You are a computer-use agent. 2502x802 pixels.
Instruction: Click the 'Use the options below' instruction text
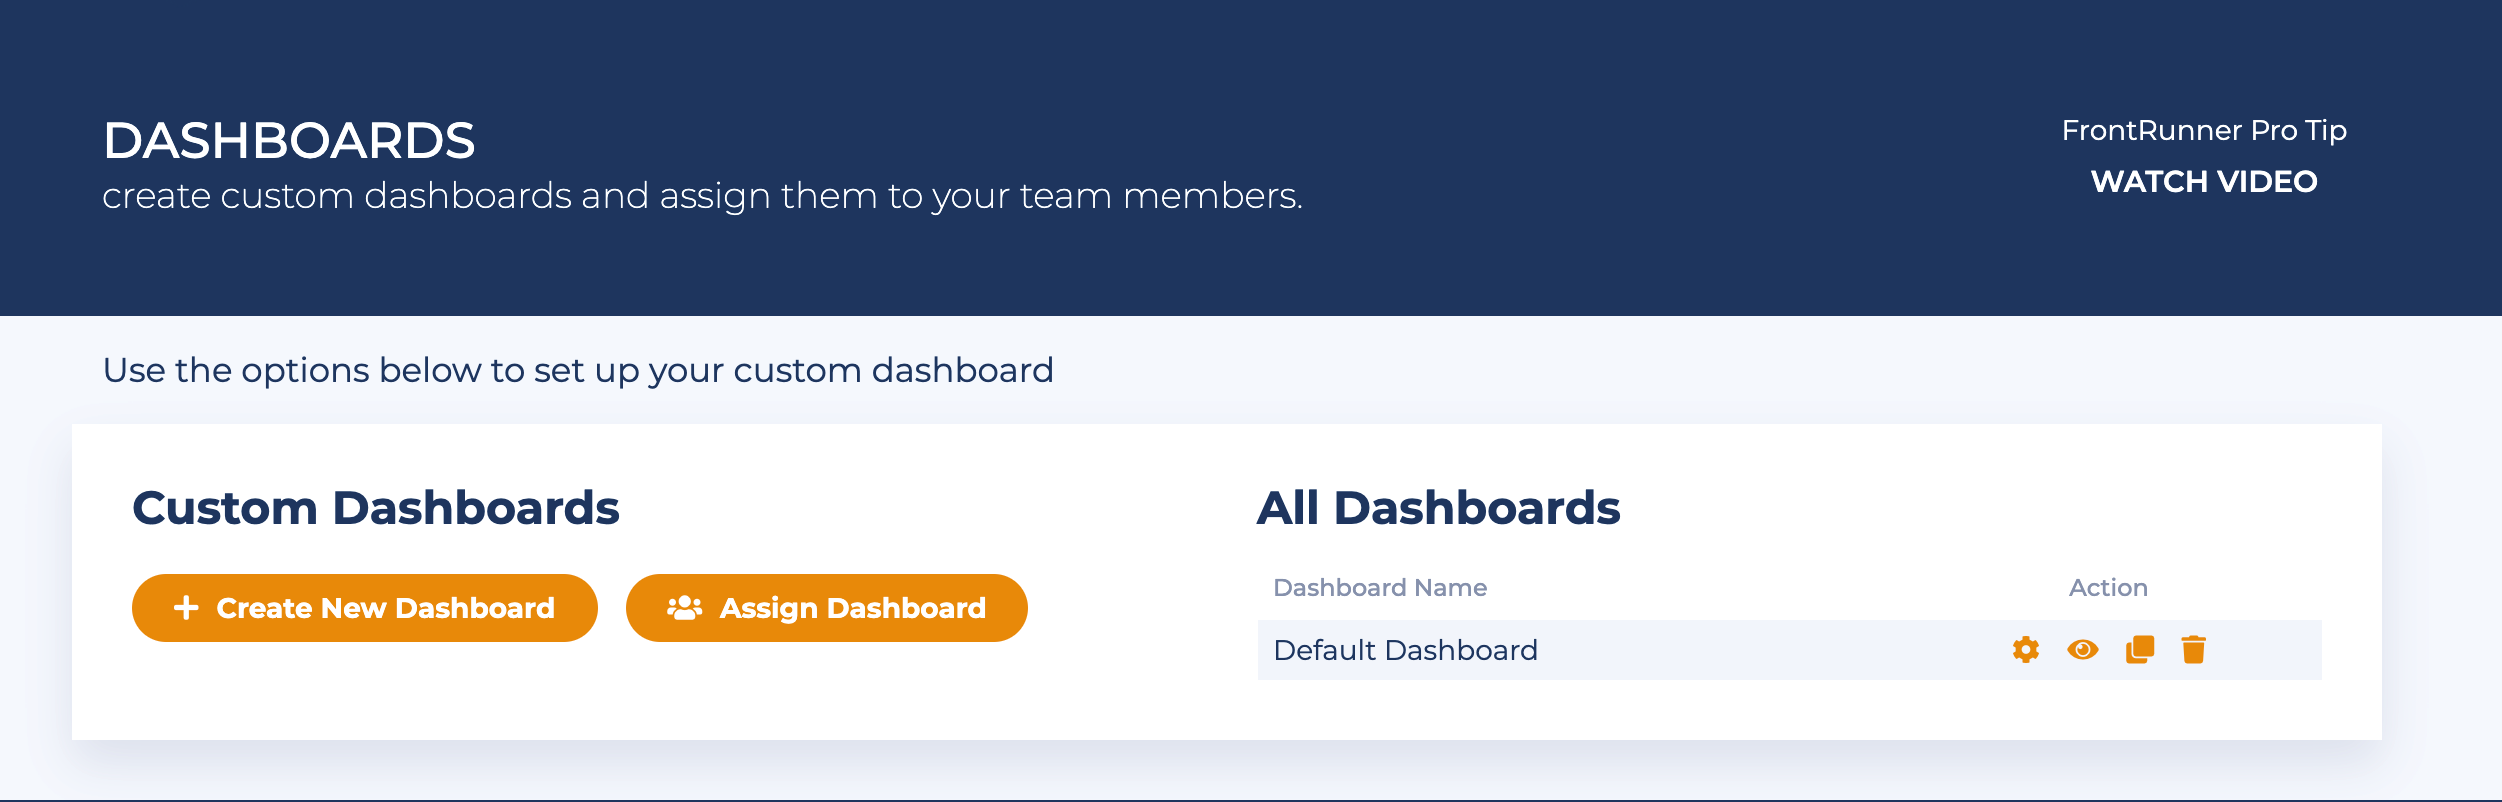coord(578,371)
